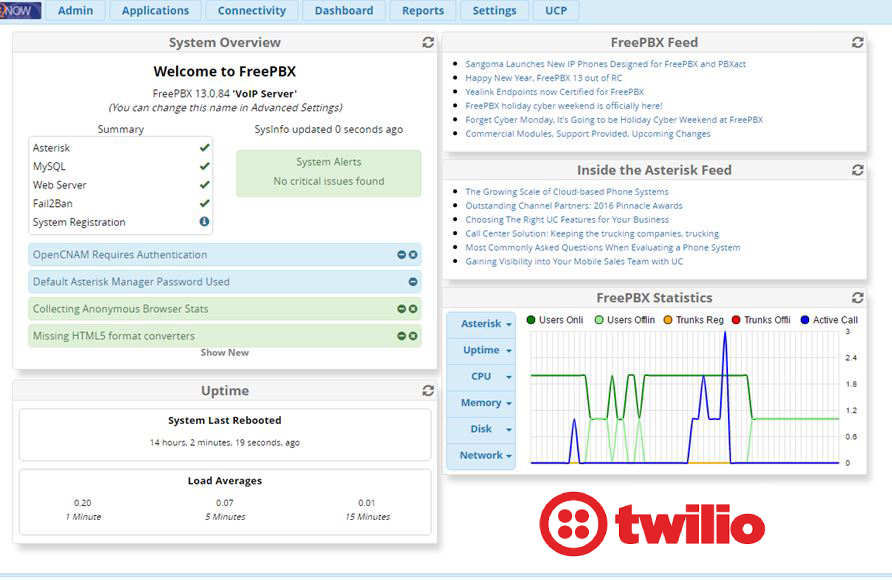Expand the CPU statistics dropdown

[x=481, y=376]
